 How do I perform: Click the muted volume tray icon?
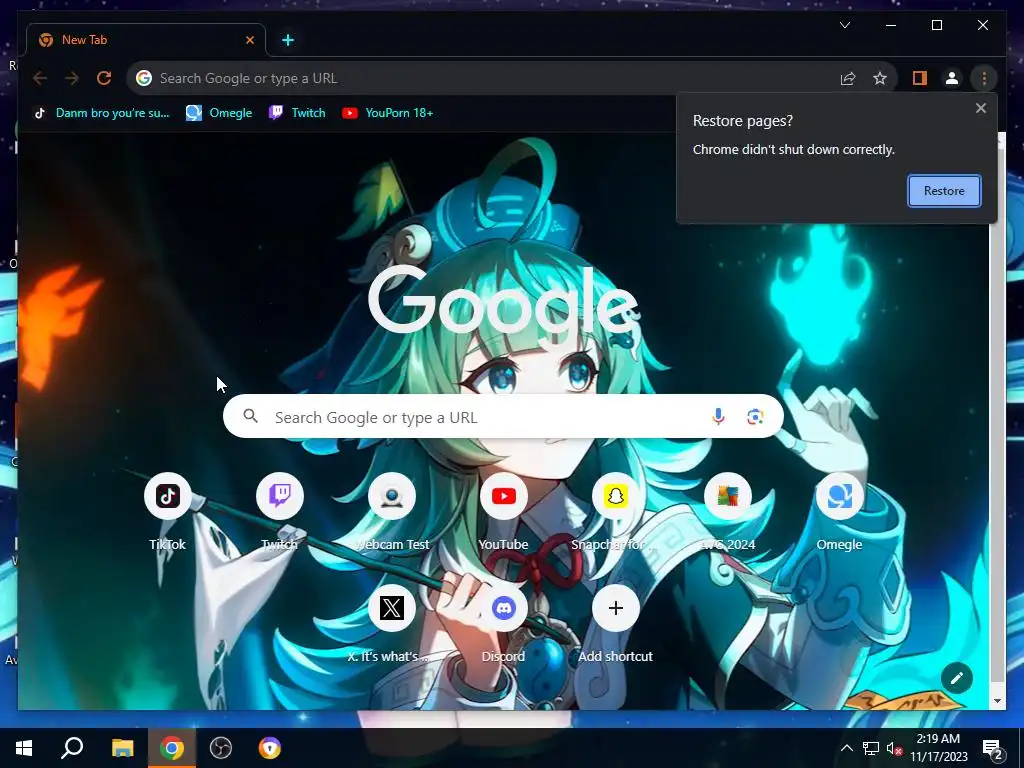coord(894,748)
